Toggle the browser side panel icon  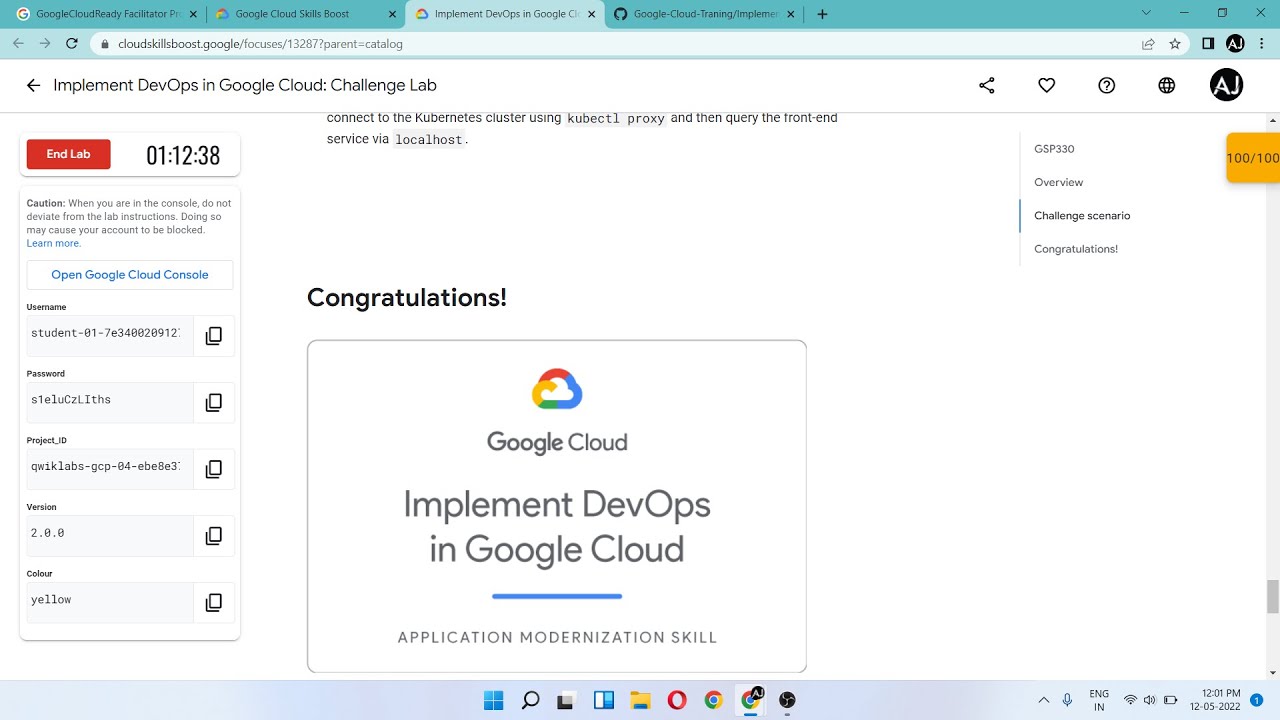[x=1208, y=44]
